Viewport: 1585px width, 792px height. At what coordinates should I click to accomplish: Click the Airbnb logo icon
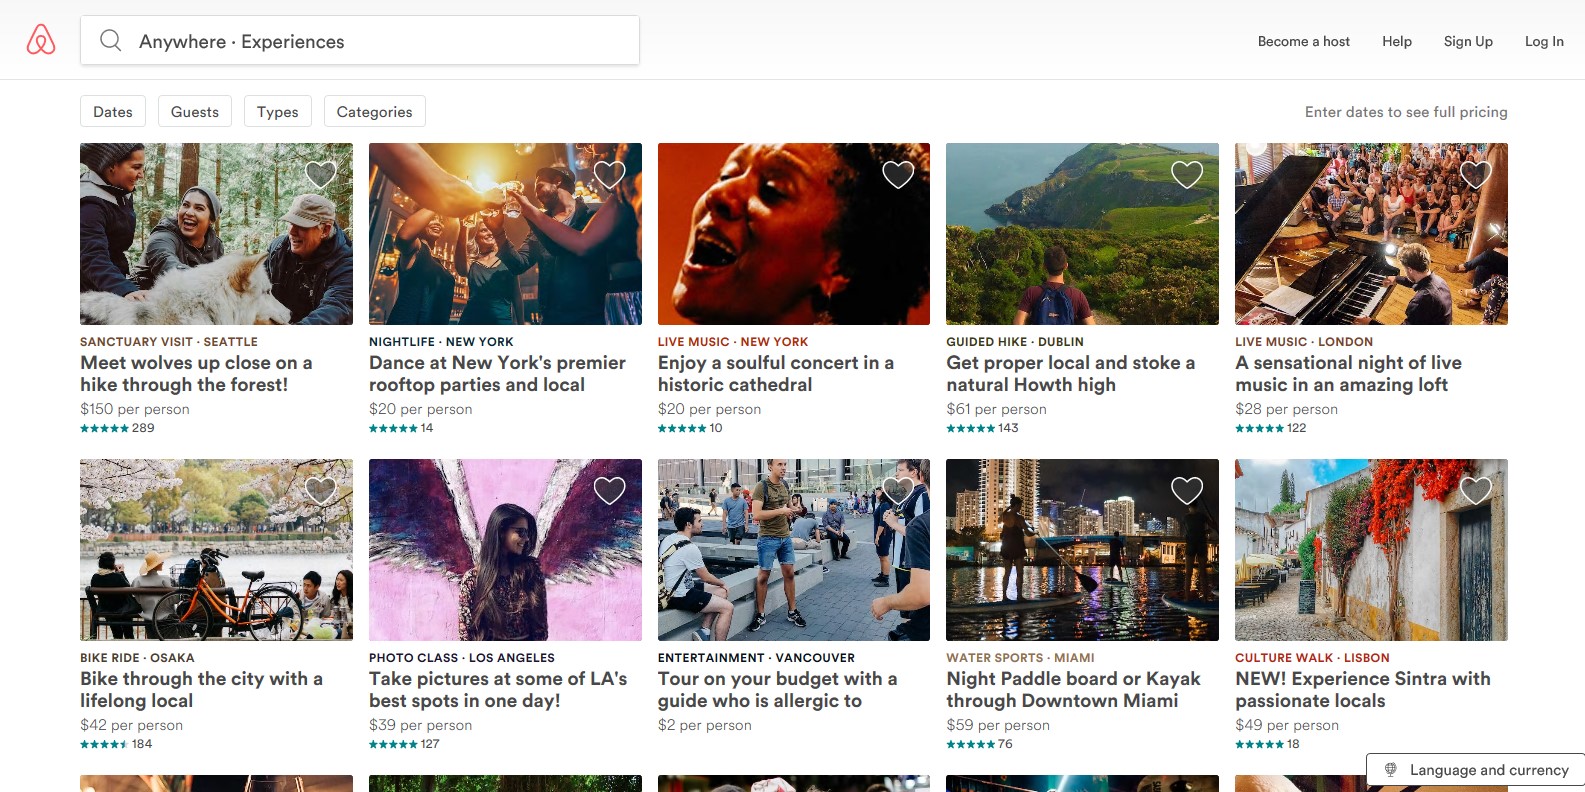[x=41, y=40]
